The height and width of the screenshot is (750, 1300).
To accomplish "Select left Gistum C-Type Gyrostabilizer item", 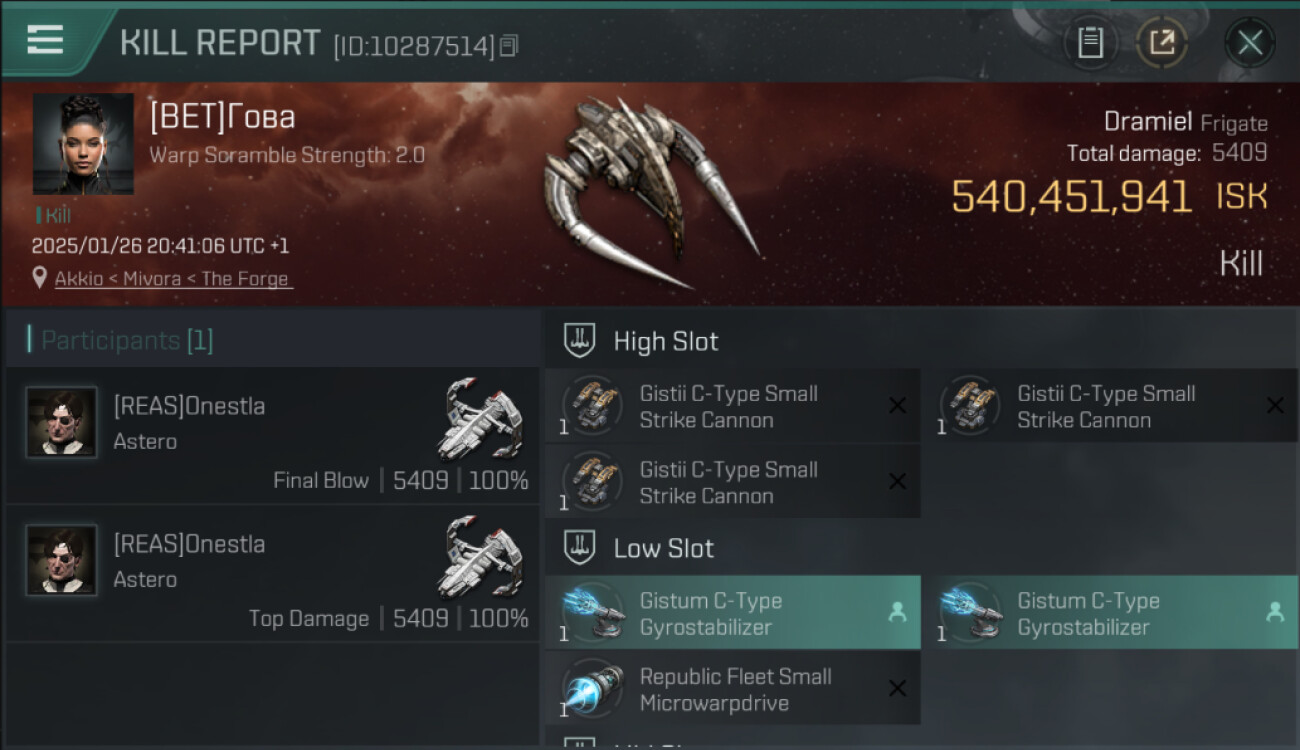I will [732, 613].
